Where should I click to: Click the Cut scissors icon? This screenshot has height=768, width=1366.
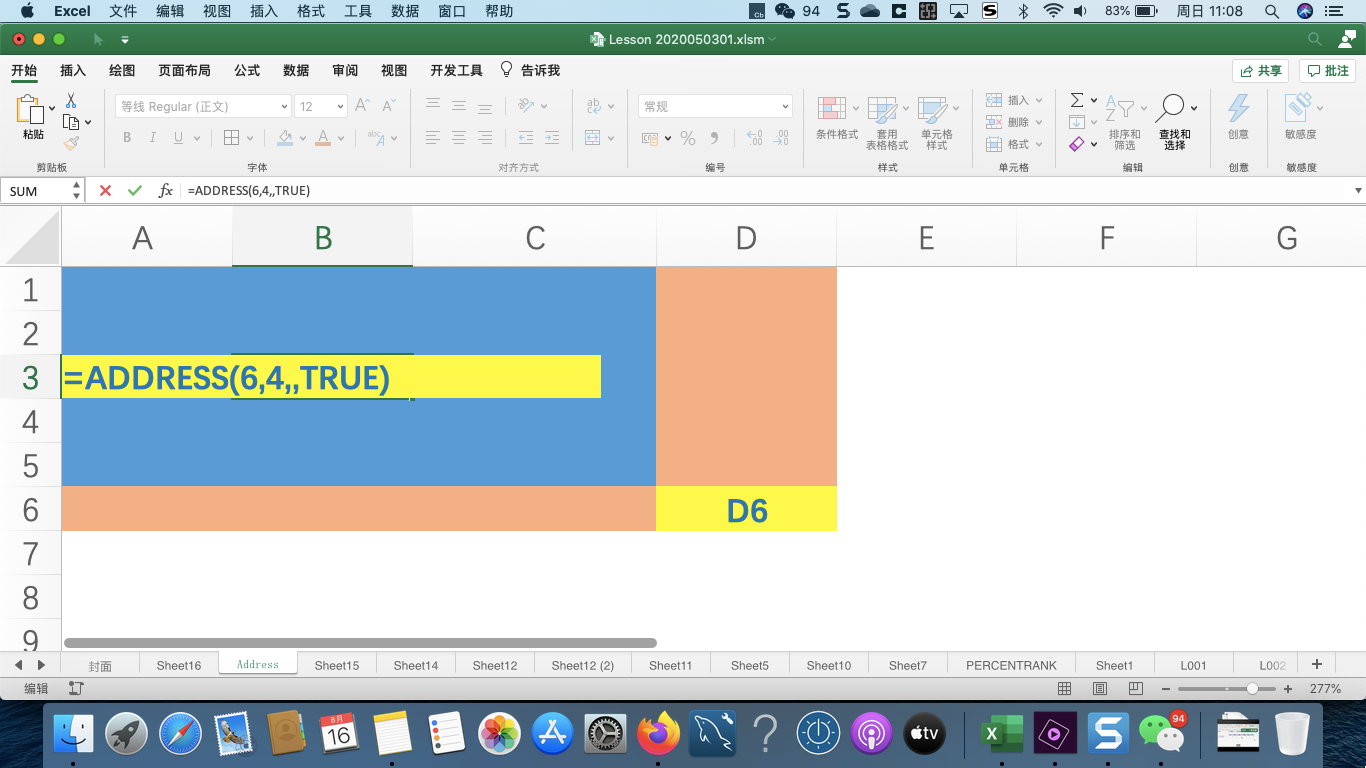(x=71, y=101)
